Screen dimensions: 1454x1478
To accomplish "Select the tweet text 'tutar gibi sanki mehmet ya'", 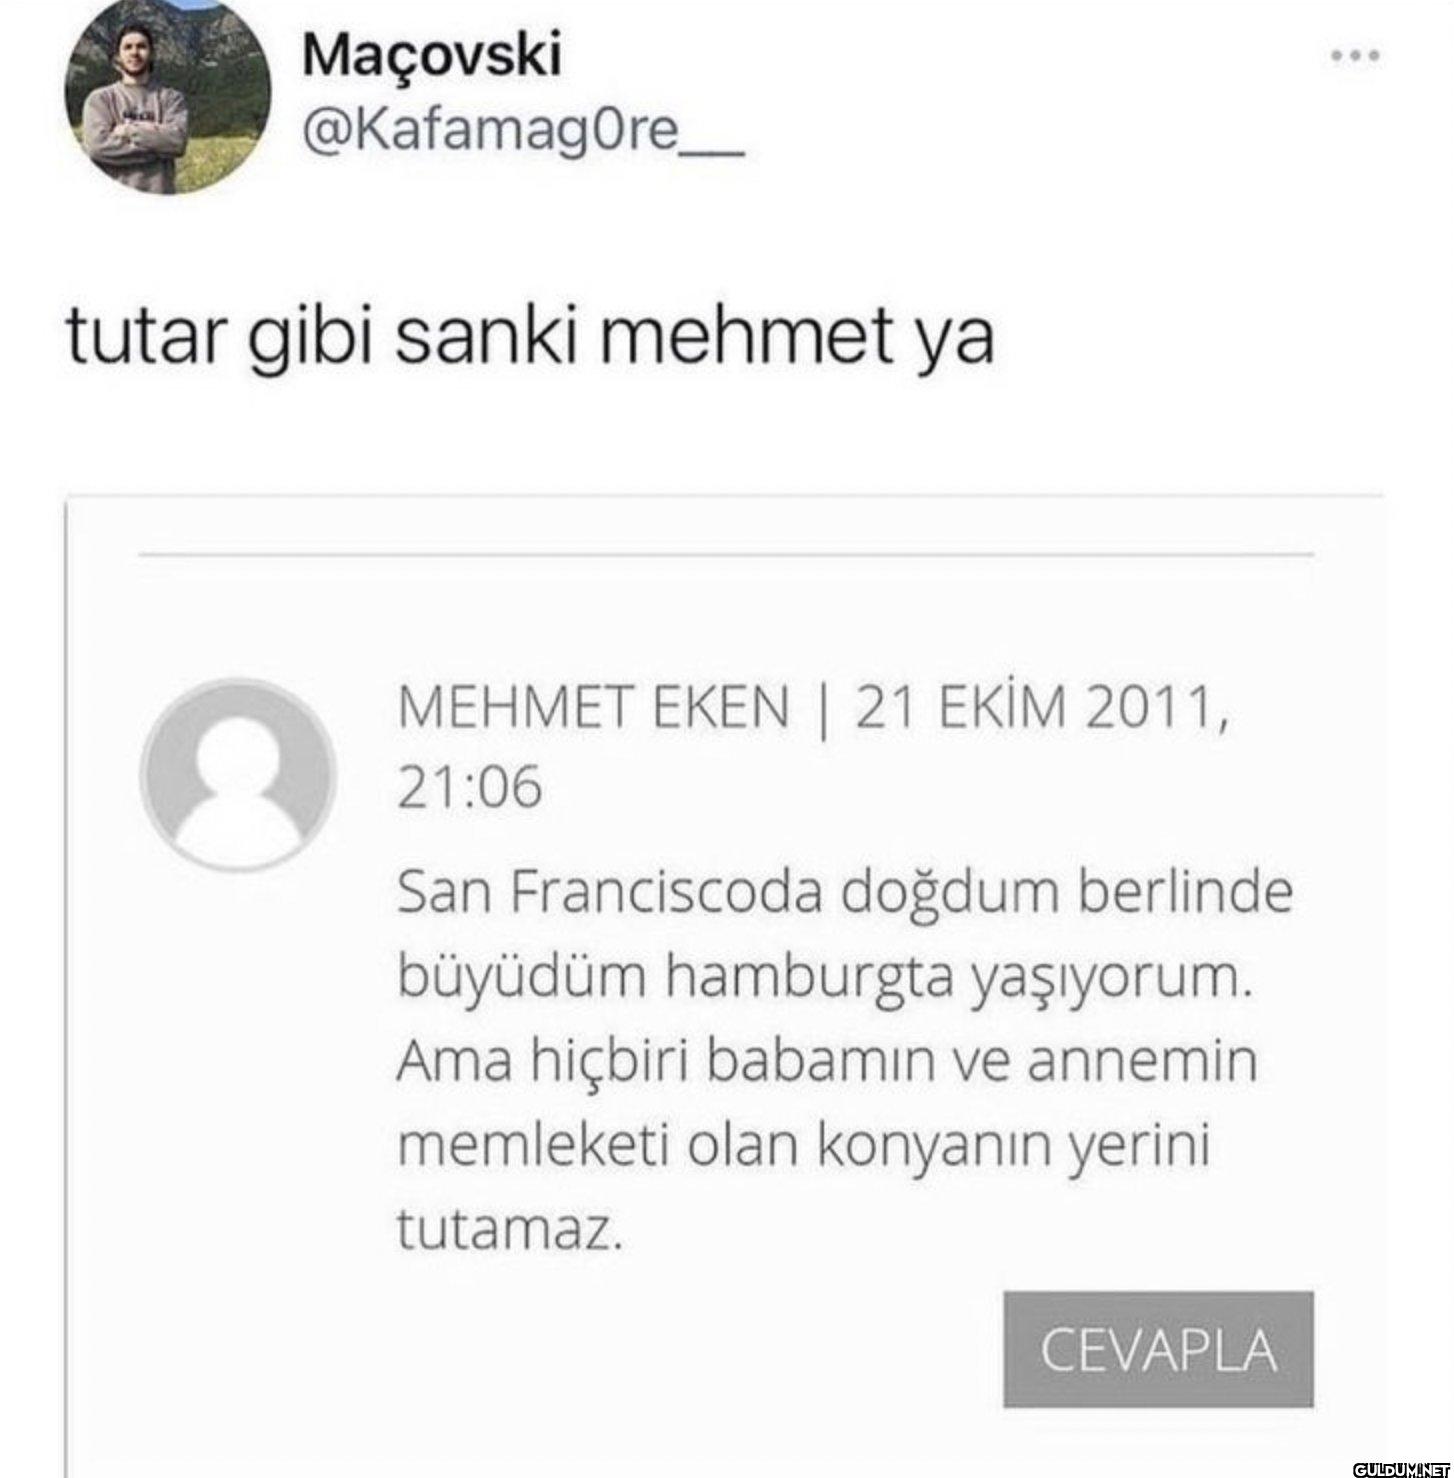I will [530, 337].
